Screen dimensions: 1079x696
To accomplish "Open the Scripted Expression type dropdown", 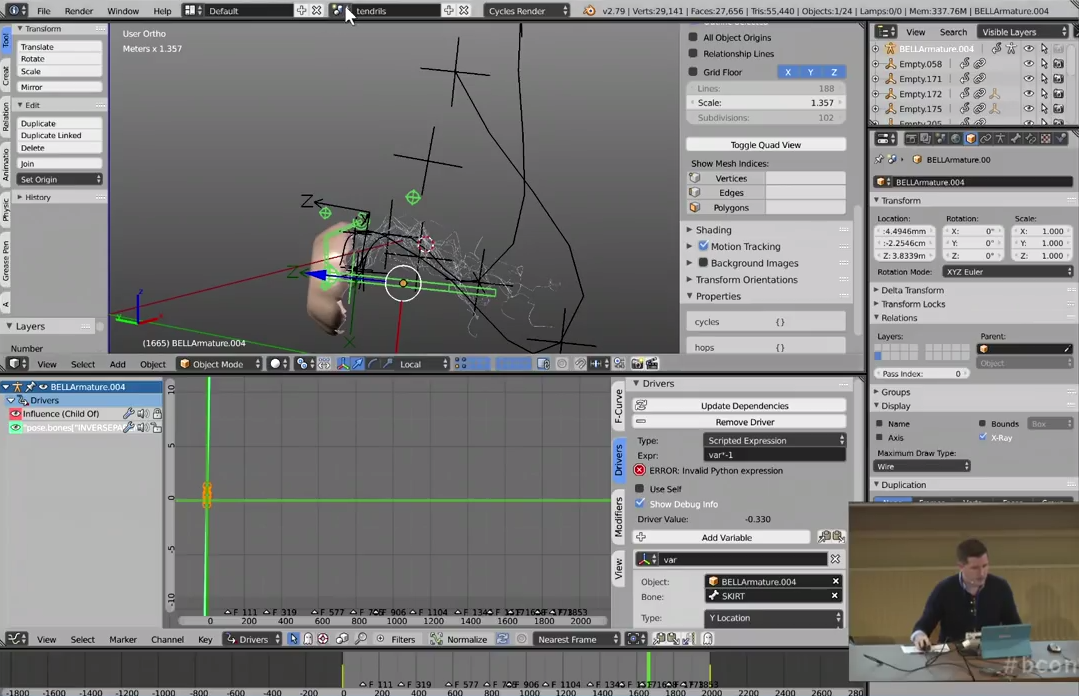I will tap(775, 440).
